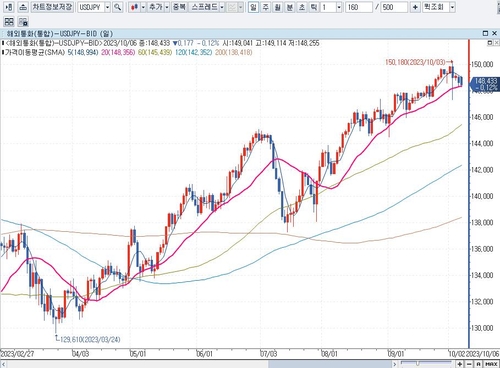Viewport: 500px width, 368px height.
Task: Click the 146,000 price axis label
Action: [482, 117]
